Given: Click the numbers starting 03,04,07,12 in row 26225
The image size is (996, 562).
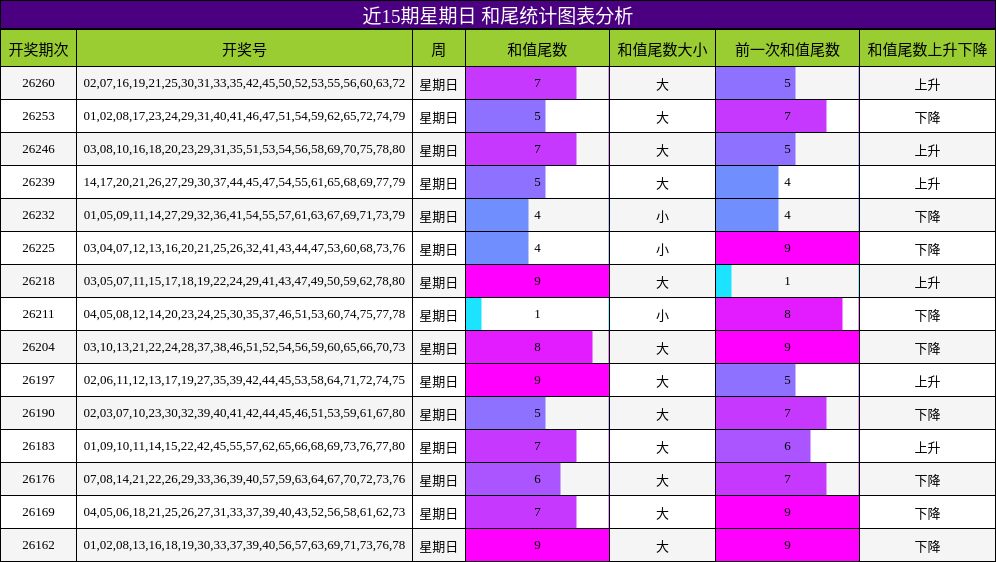Looking at the screenshot, I should pos(245,248).
